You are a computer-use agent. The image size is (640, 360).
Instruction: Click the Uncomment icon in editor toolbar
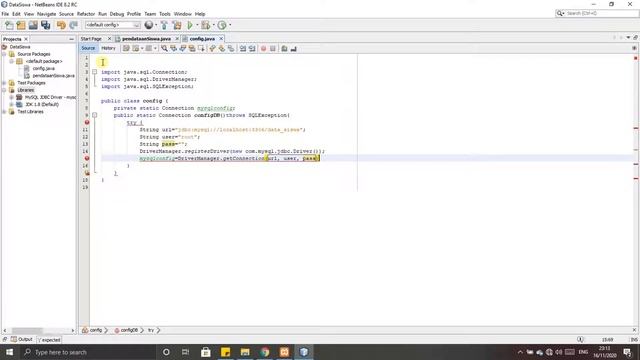pos(293,49)
